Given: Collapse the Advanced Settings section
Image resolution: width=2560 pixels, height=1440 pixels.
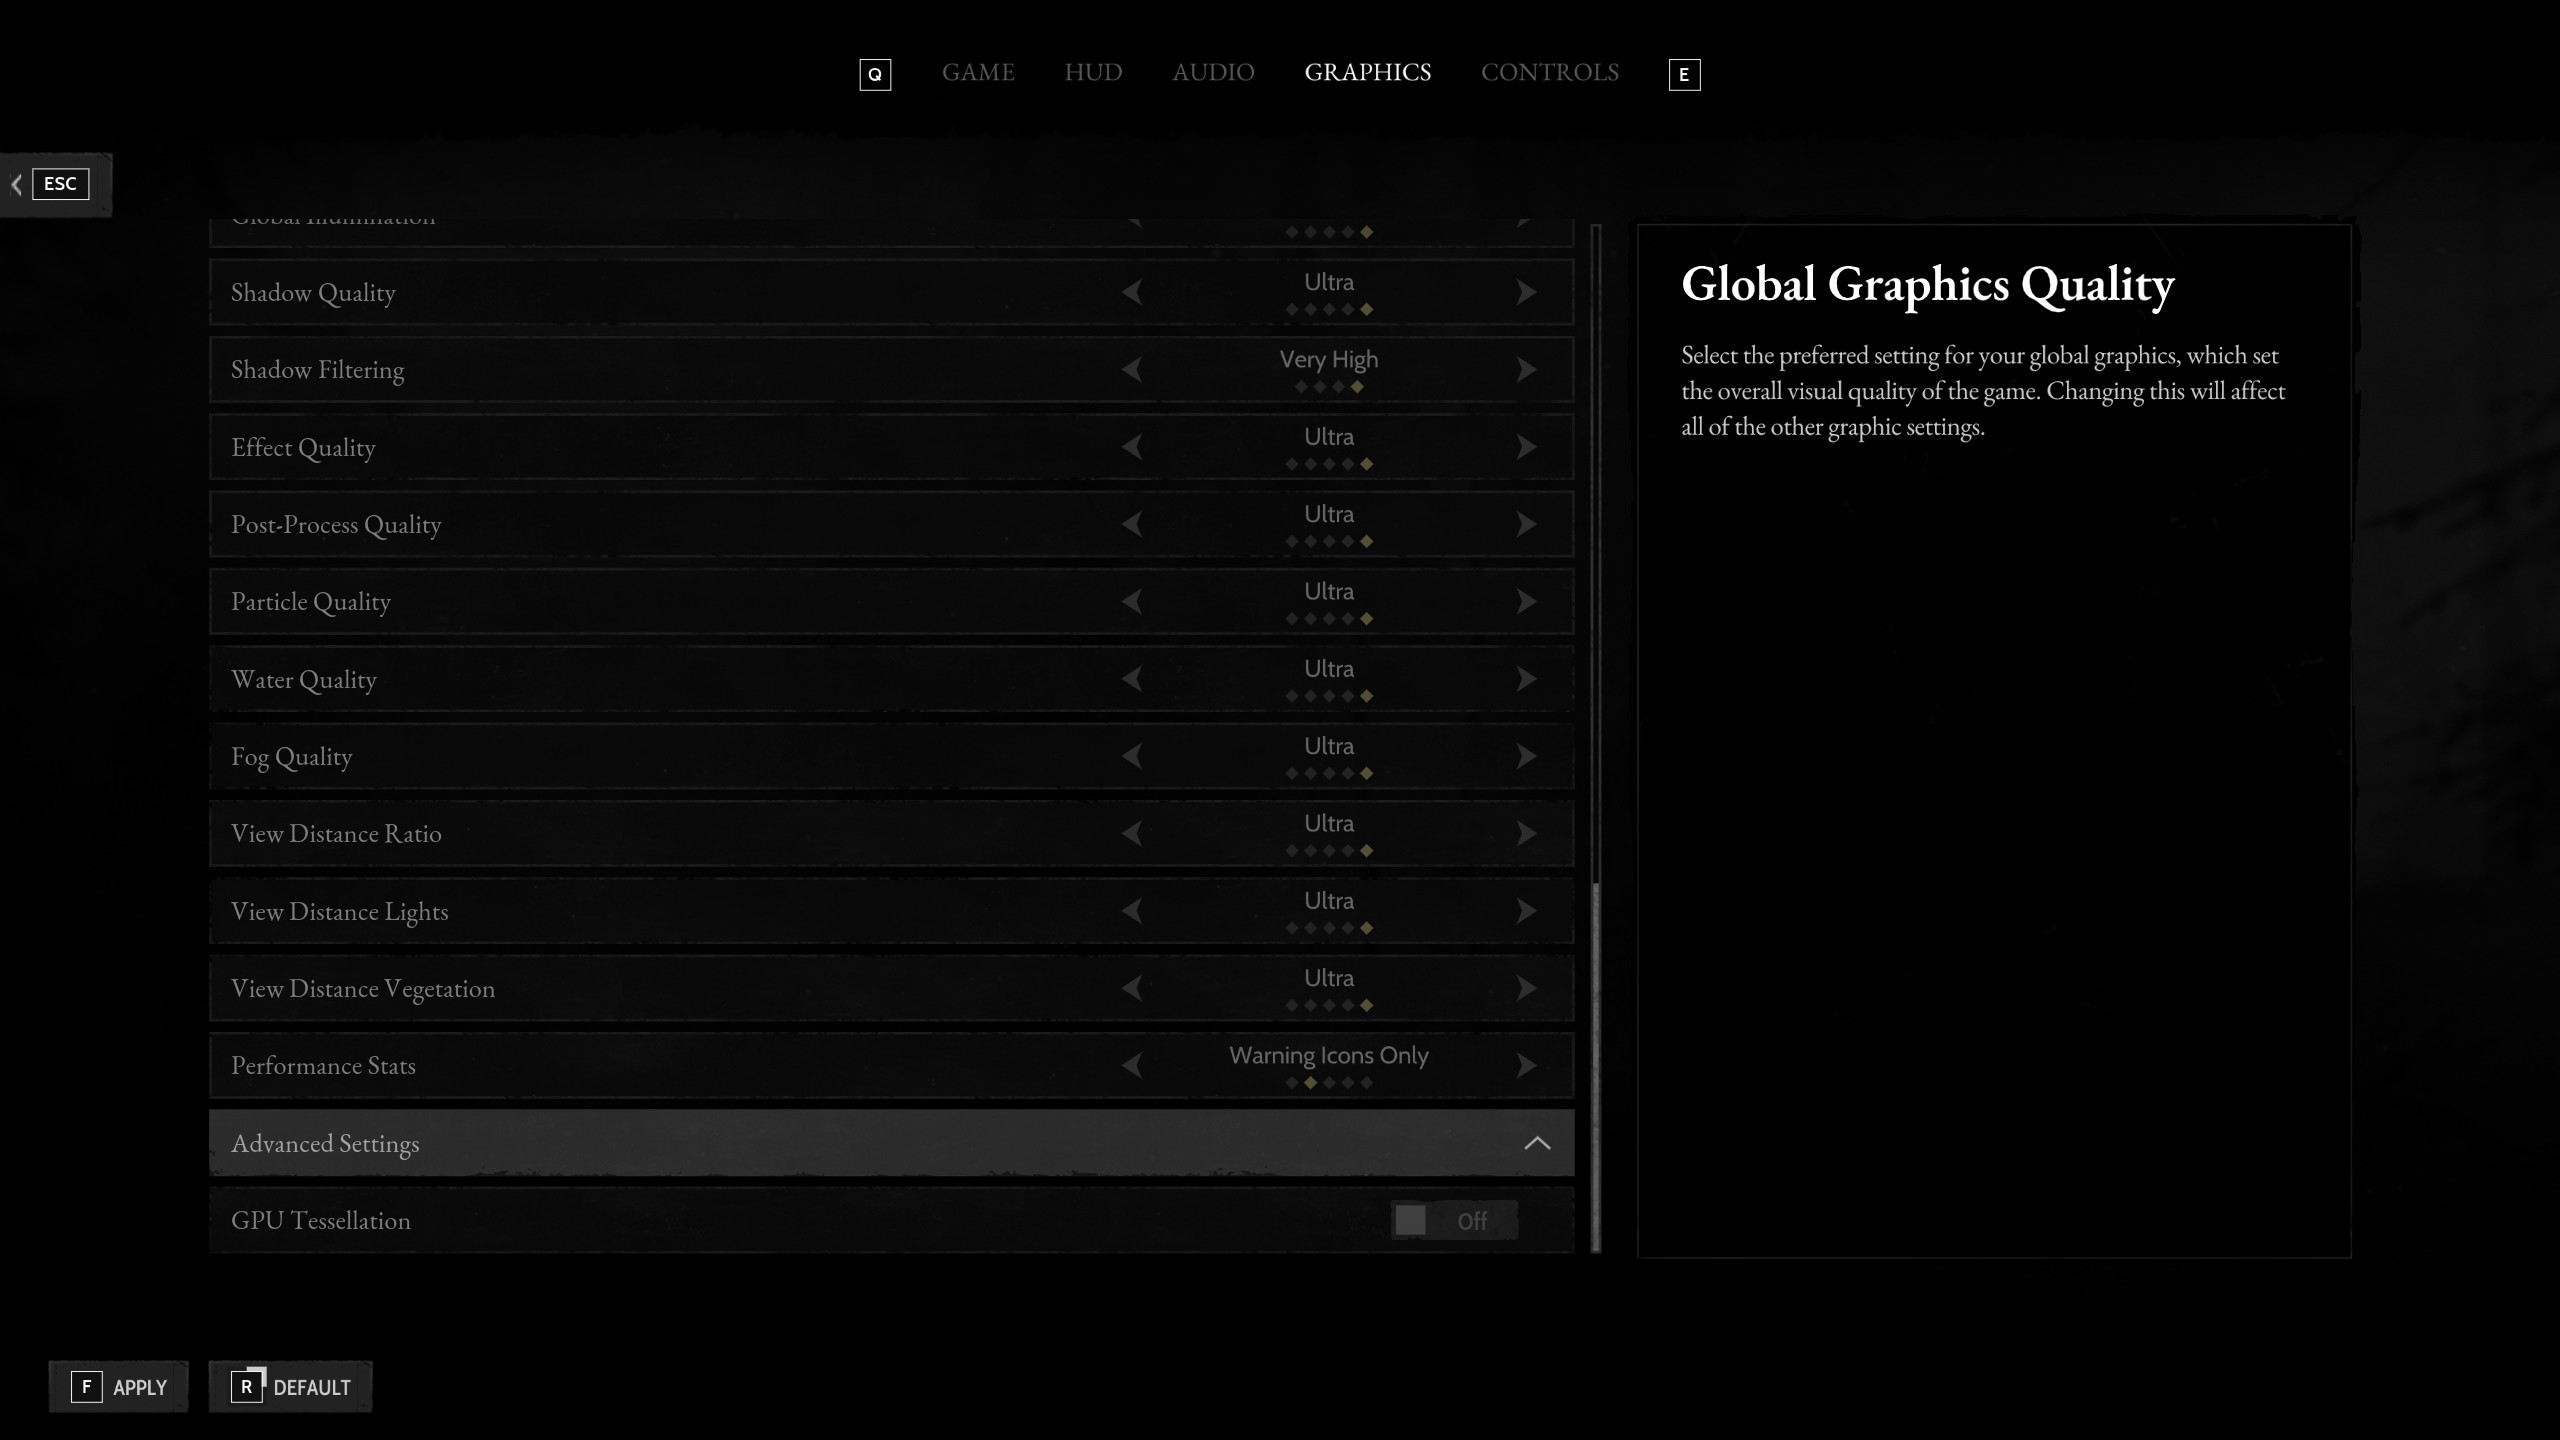Looking at the screenshot, I should pos(1536,1143).
